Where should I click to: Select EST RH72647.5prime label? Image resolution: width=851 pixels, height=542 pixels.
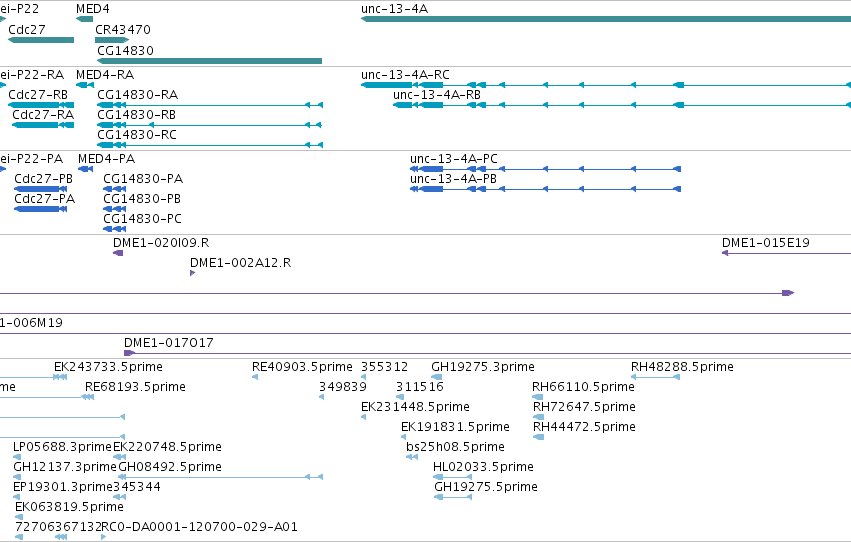tap(585, 406)
